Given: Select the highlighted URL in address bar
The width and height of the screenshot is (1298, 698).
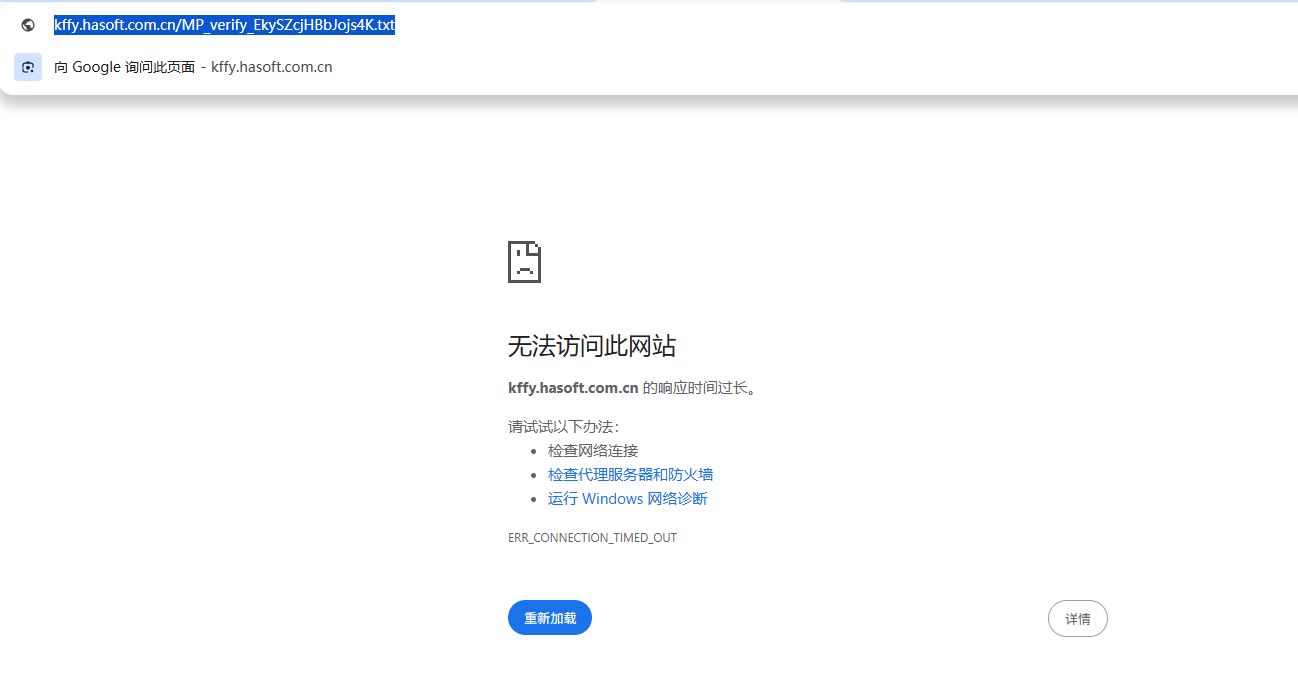Looking at the screenshot, I should coord(224,25).
